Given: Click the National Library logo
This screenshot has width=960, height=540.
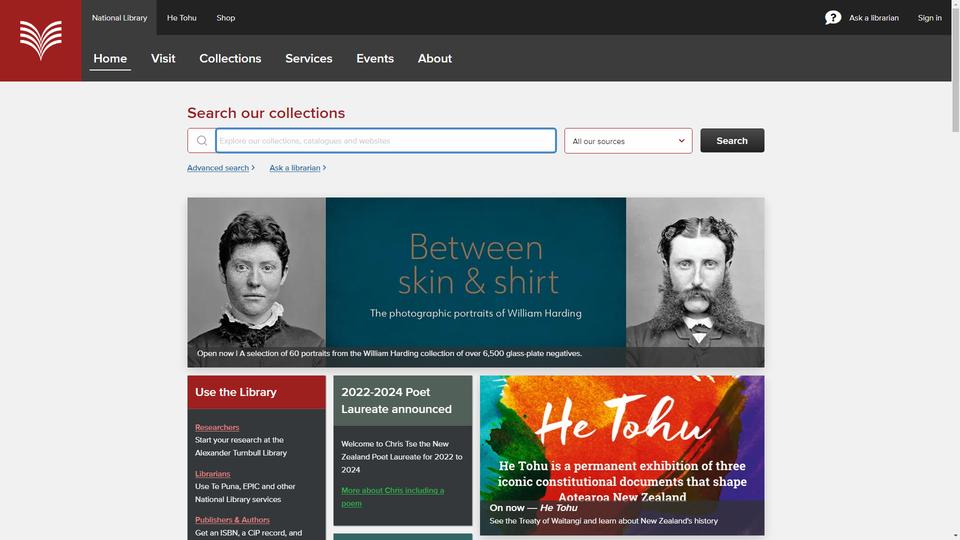Looking at the screenshot, I should coord(40,40).
